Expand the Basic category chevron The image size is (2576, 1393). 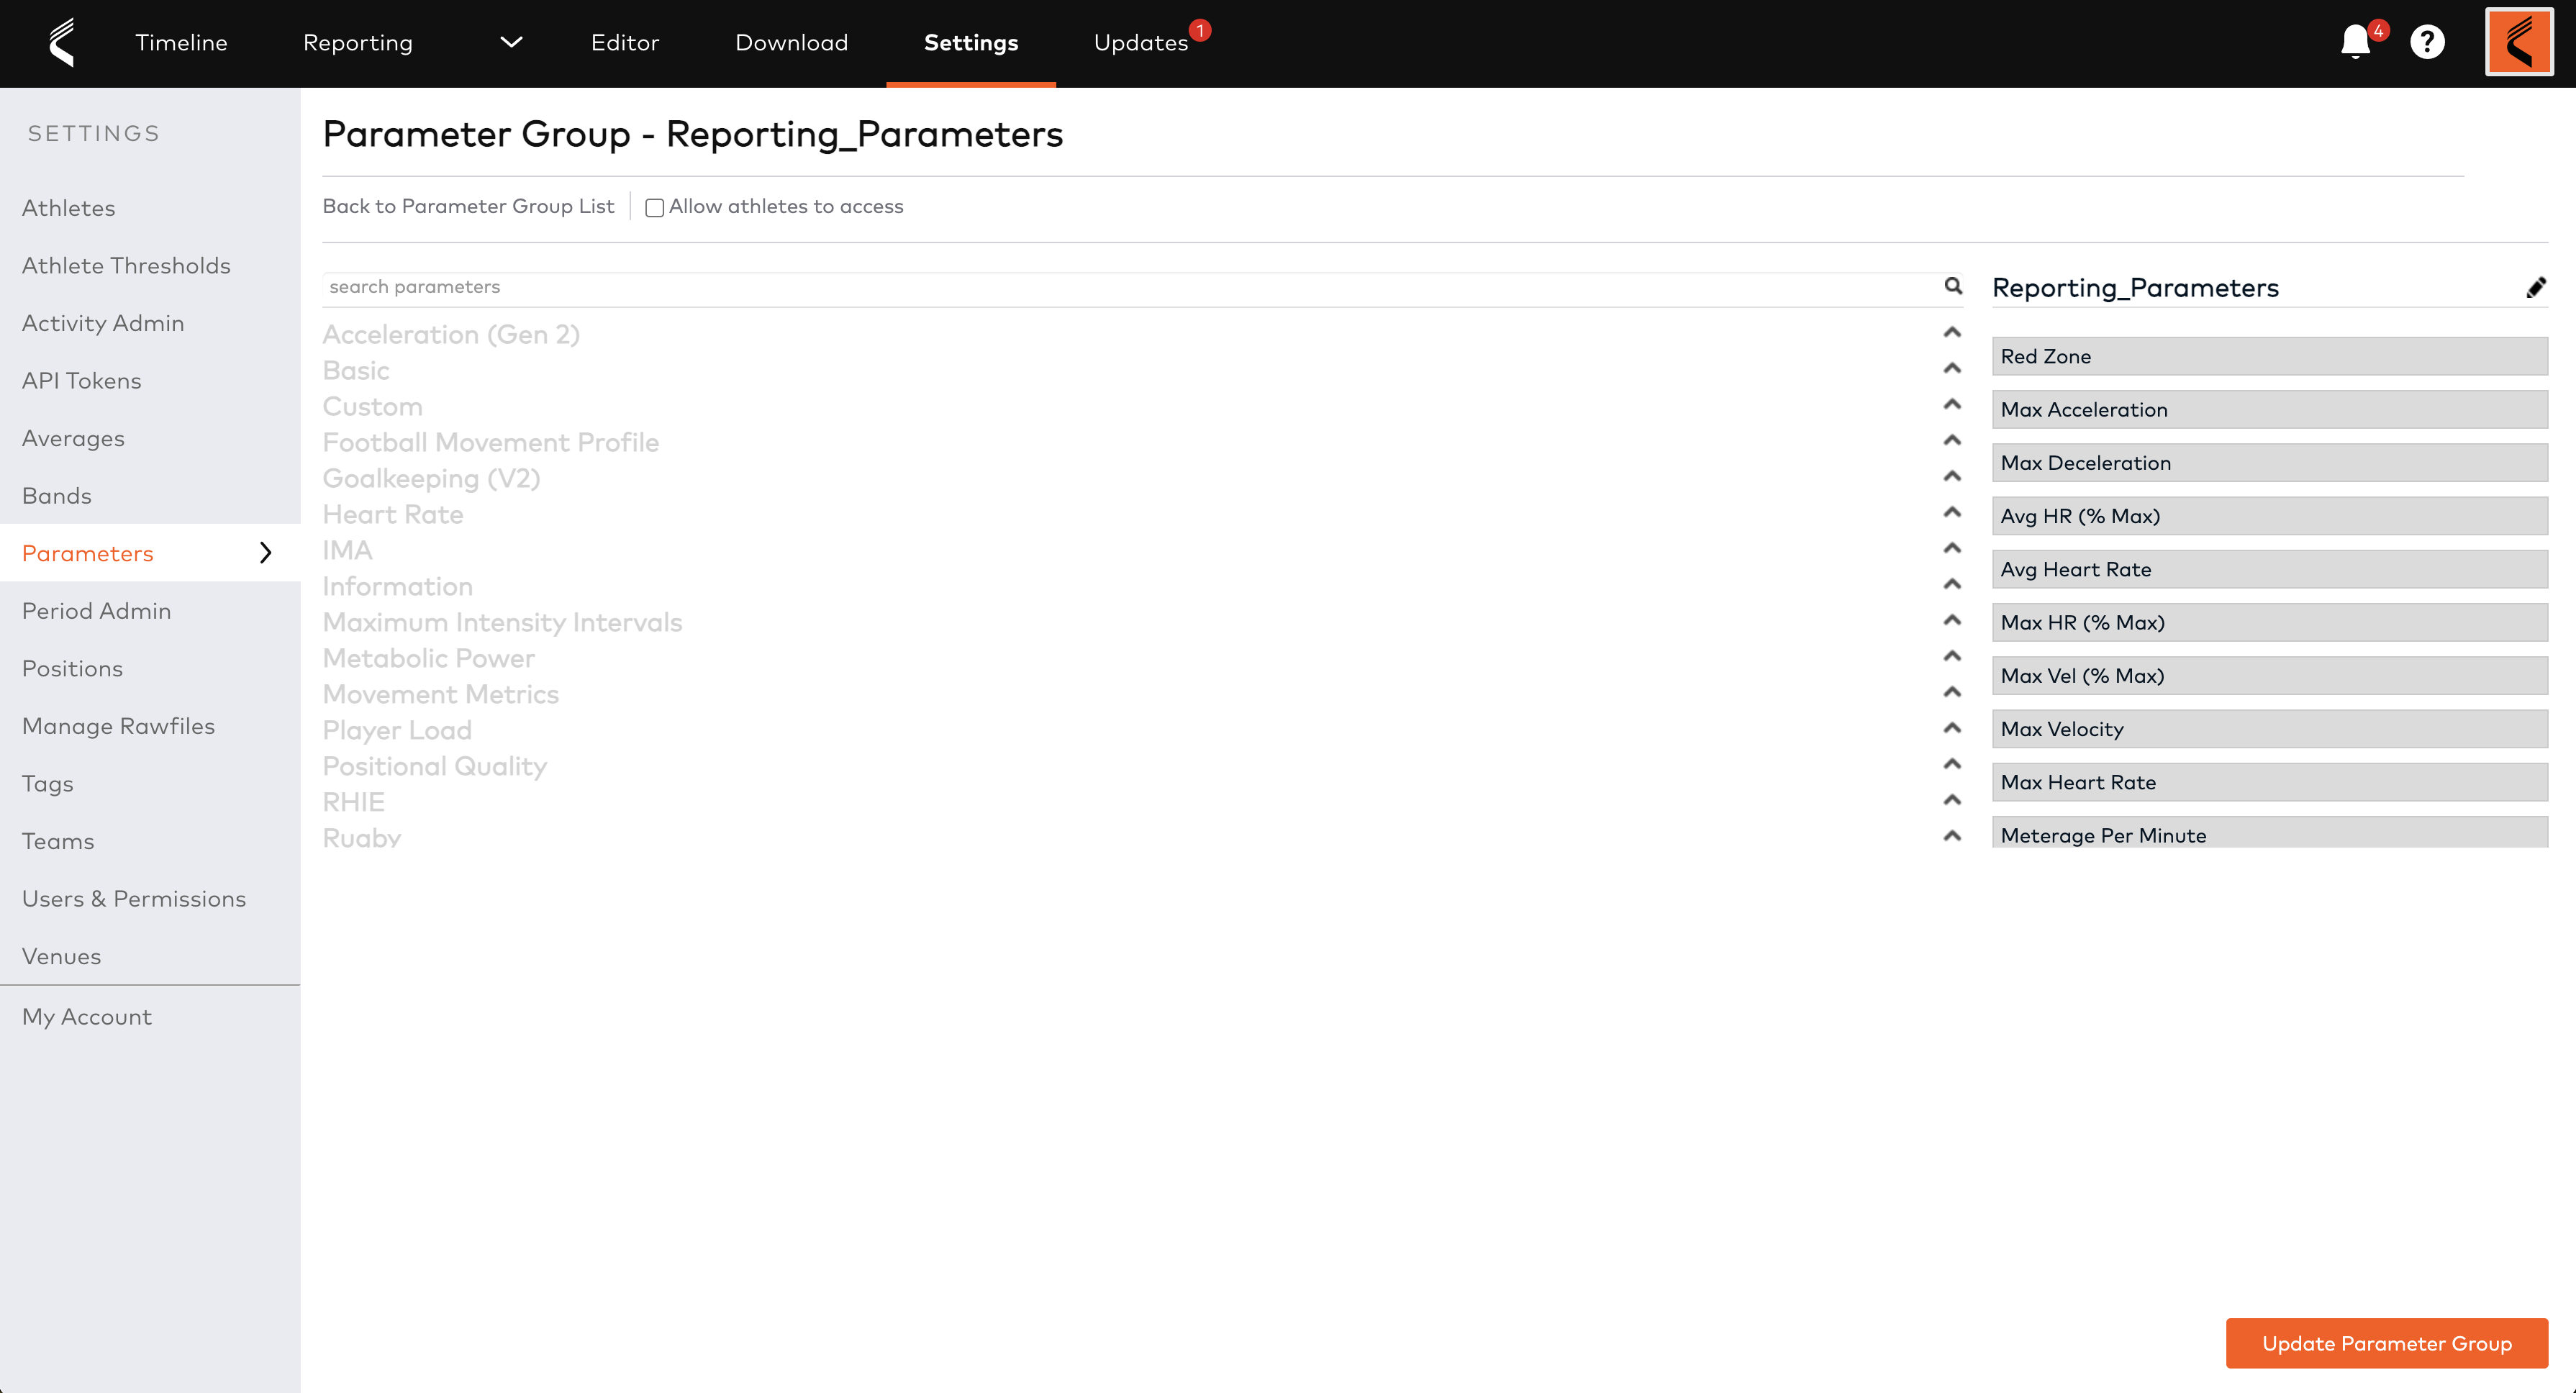[x=1952, y=368]
